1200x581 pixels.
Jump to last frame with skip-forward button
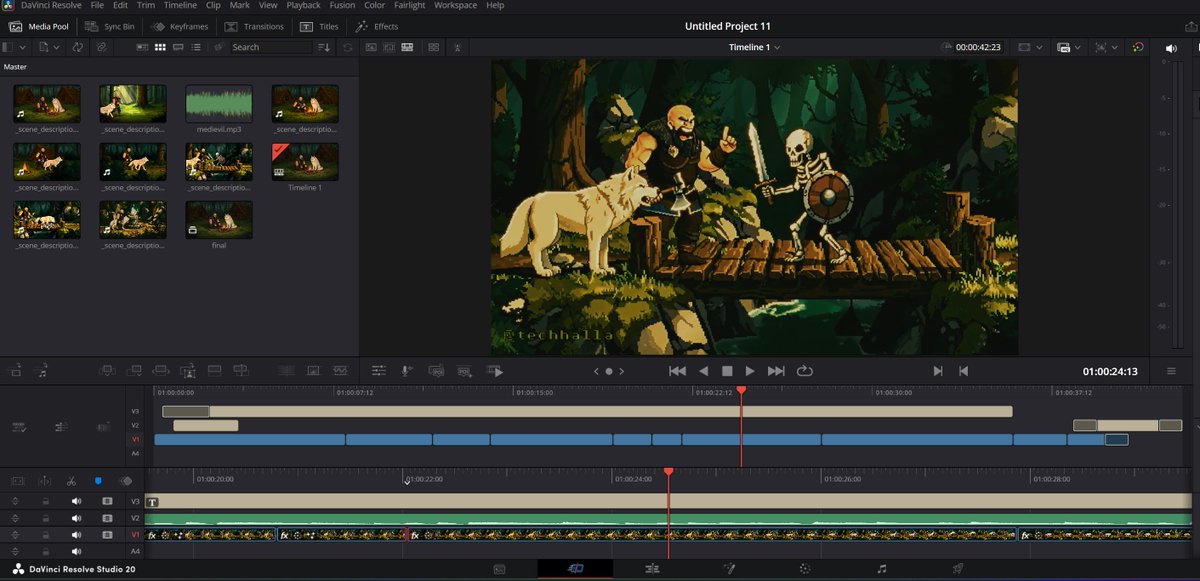pyautogui.click(x=776, y=371)
